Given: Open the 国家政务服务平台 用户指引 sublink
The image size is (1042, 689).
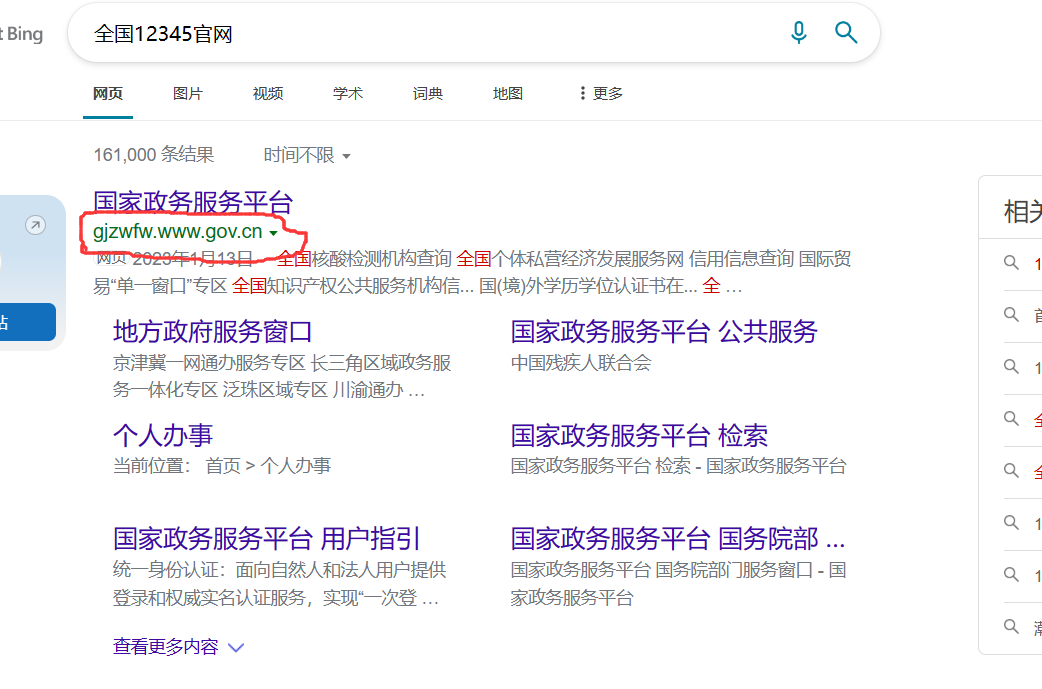Looking at the screenshot, I should [x=266, y=538].
